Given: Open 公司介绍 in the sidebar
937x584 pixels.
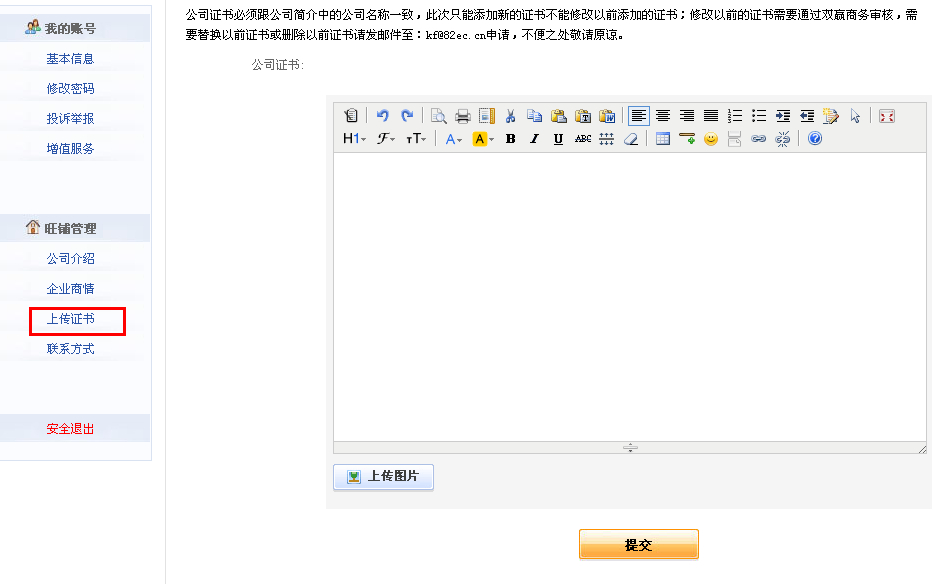Looking at the screenshot, I should click(x=70, y=259).
